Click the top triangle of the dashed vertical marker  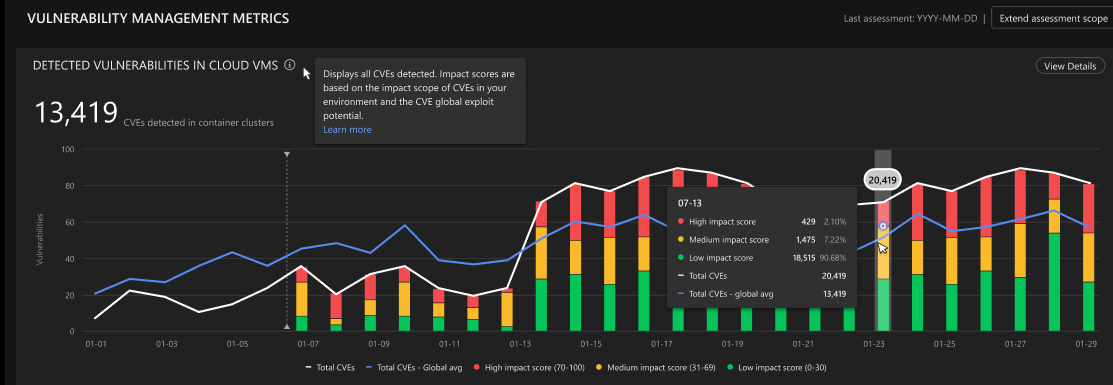[x=287, y=153]
